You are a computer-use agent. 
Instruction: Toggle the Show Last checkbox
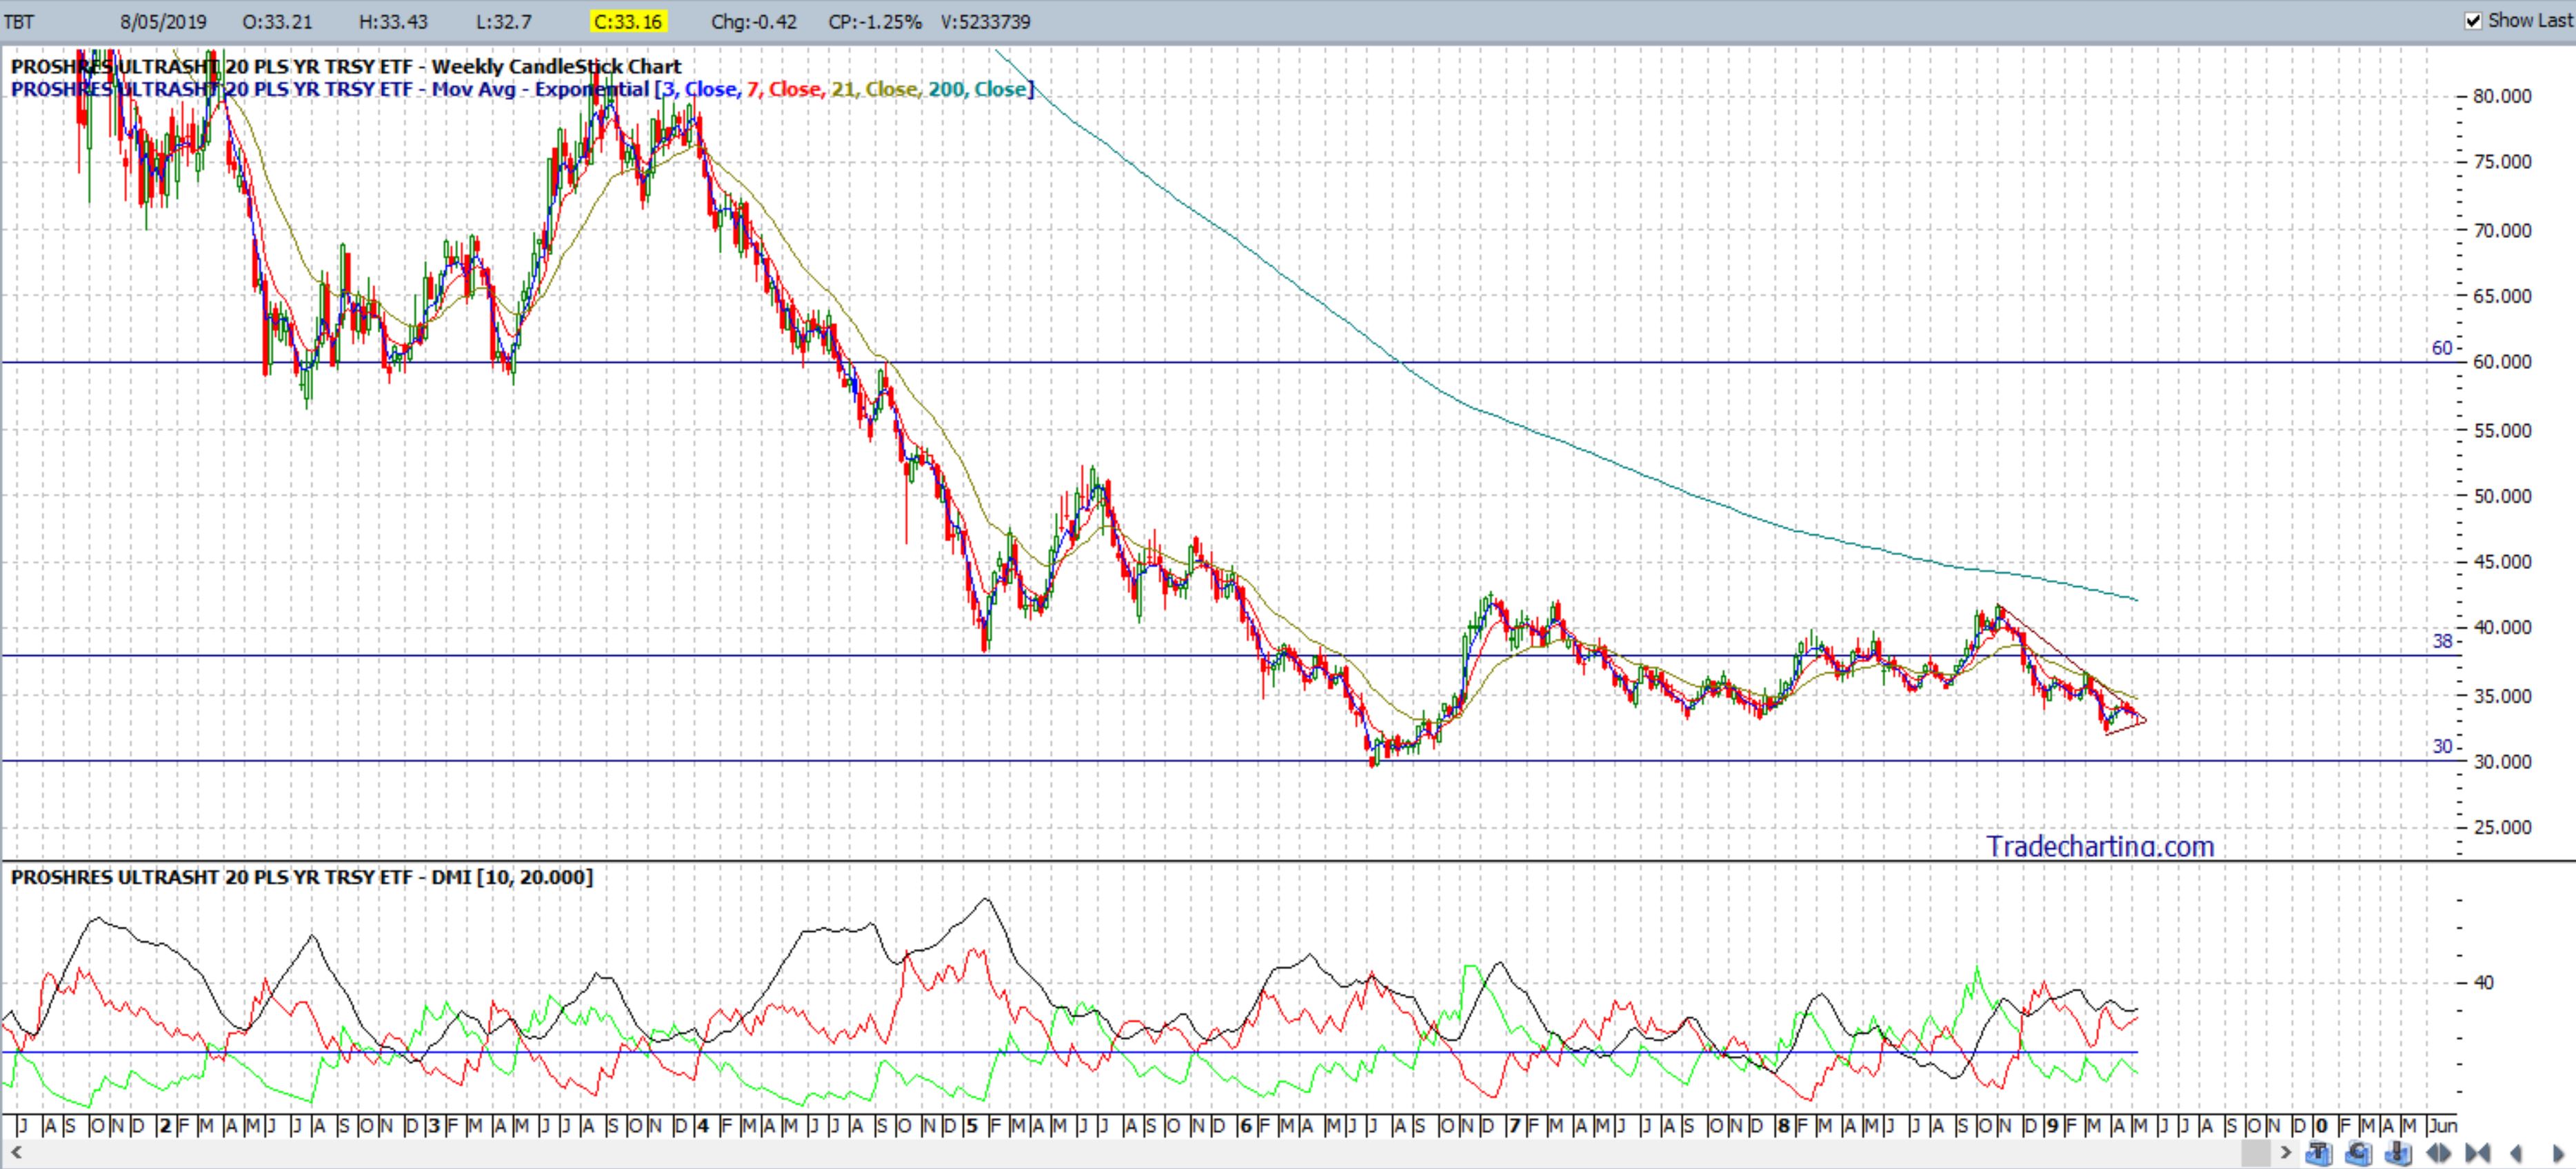2473,21
